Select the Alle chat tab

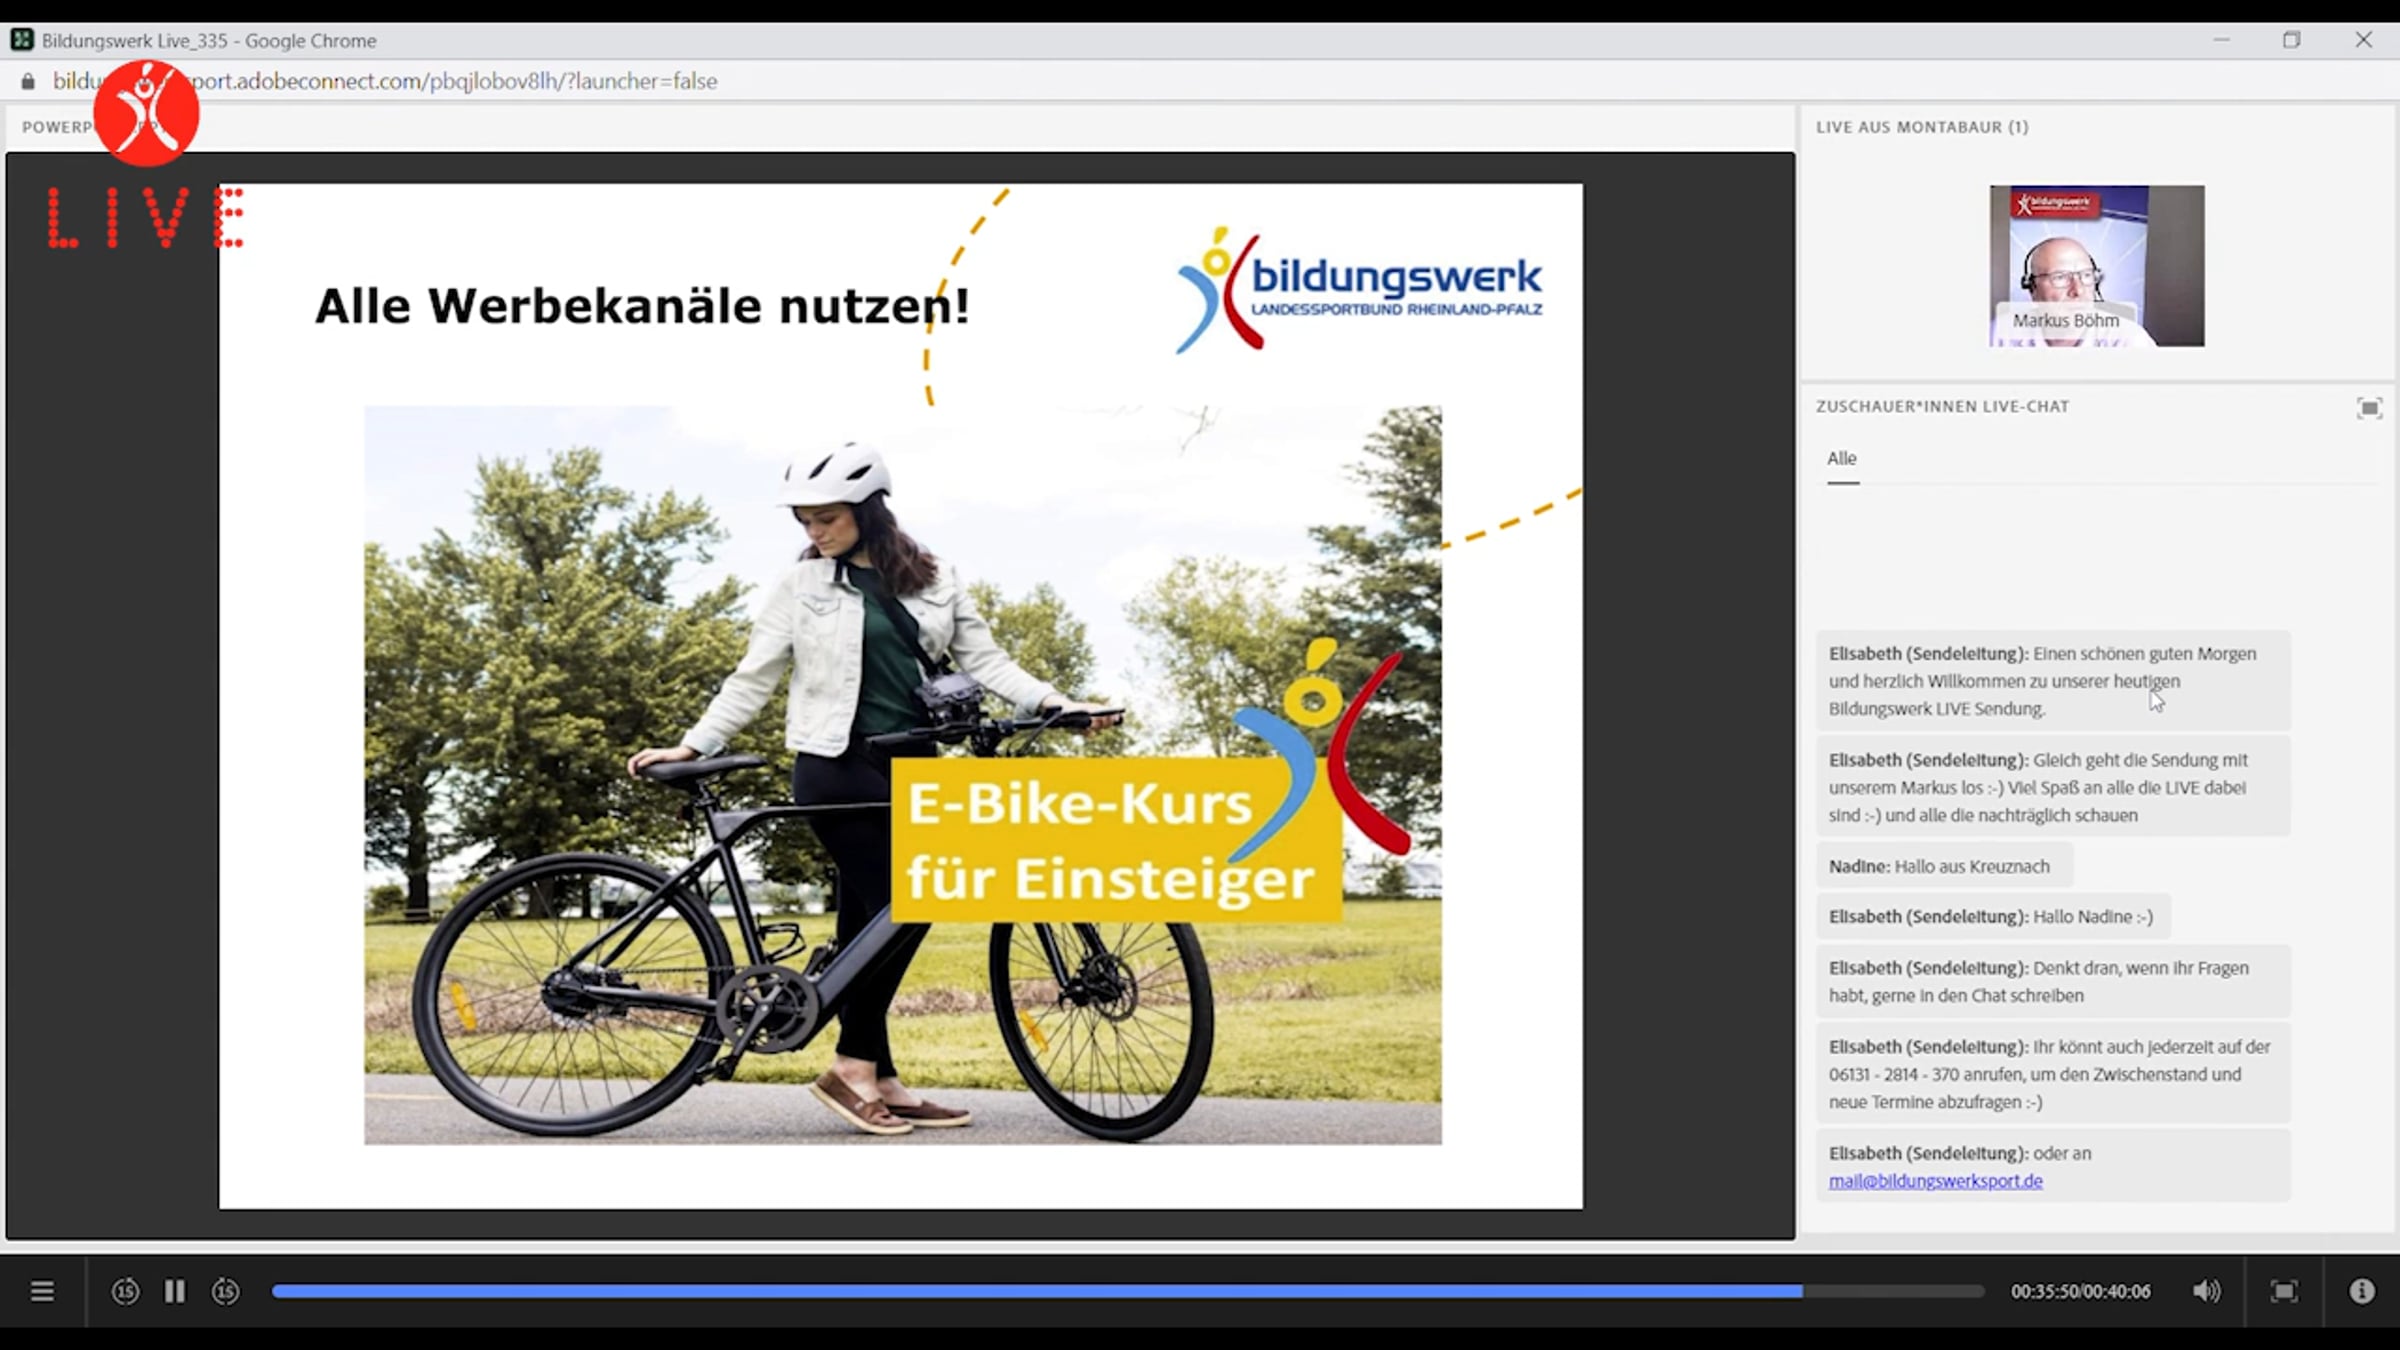pos(1842,458)
